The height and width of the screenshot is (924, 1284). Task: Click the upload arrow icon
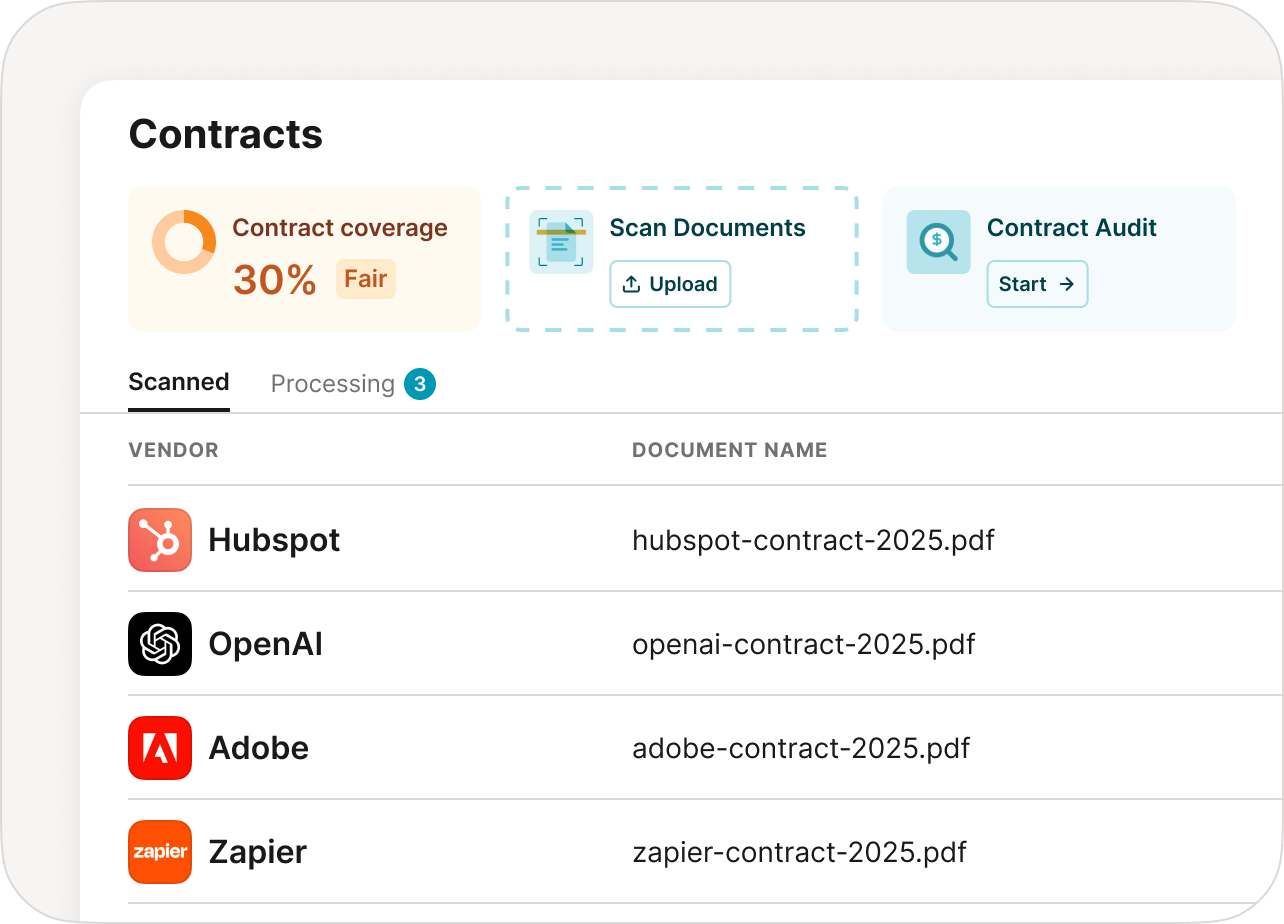point(631,284)
